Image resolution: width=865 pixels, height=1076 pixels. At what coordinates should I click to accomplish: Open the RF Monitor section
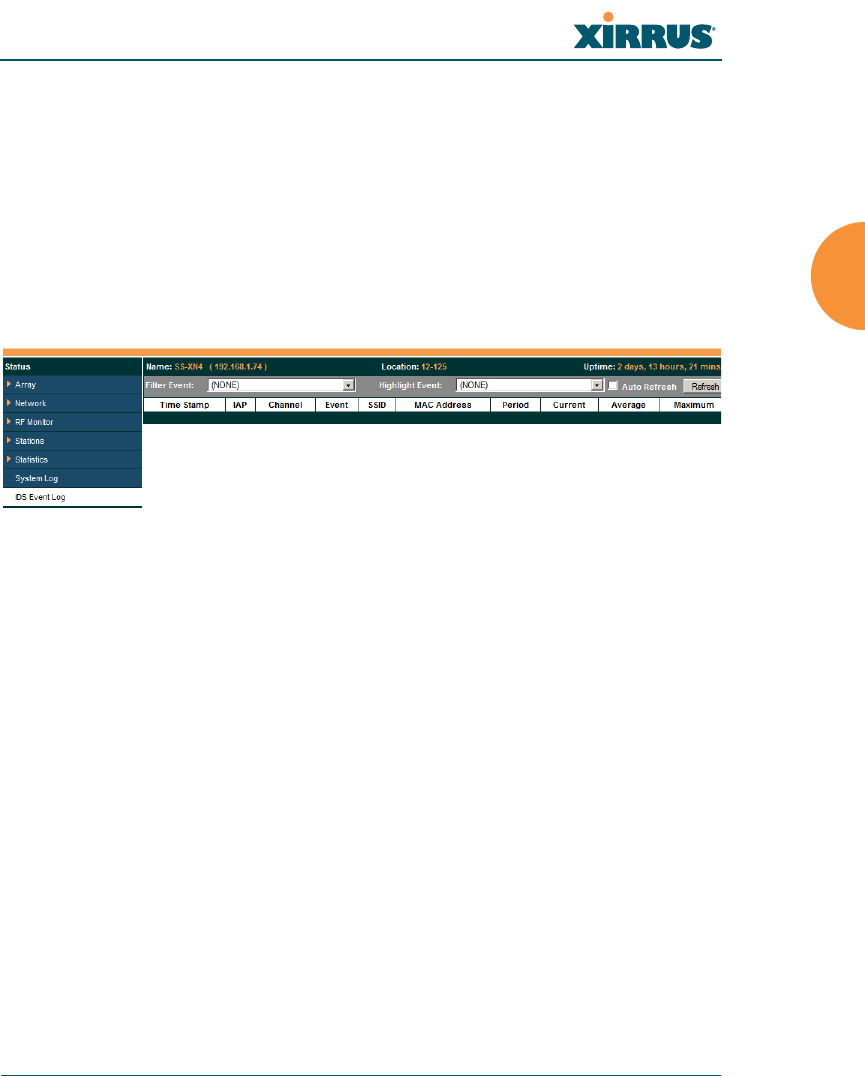coord(34,422)
